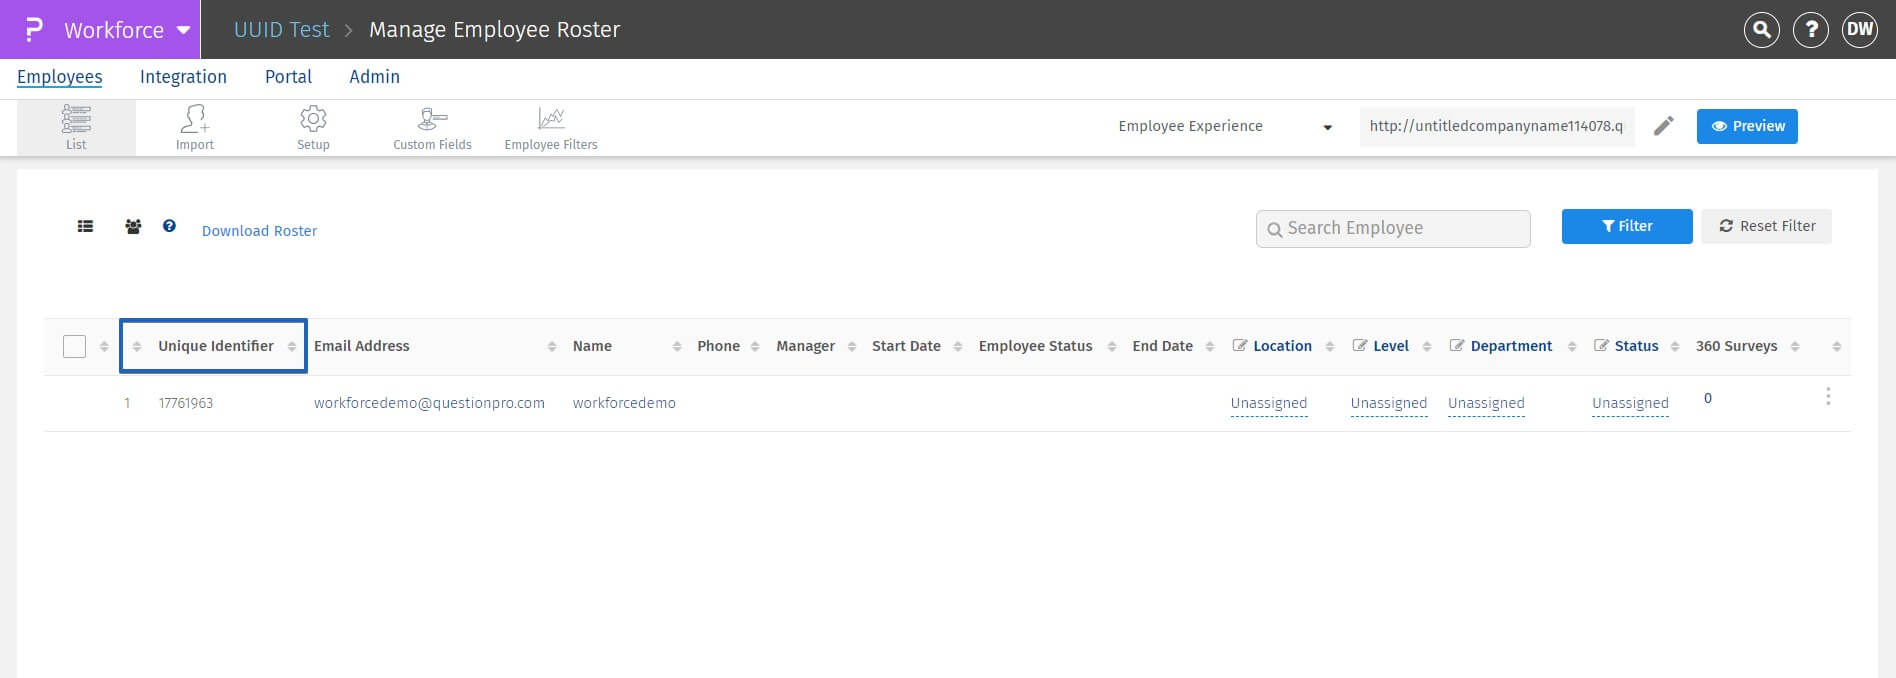The image size is (1896, 678).
Task: Sort by the Email Address column
Action: (551, 346)
